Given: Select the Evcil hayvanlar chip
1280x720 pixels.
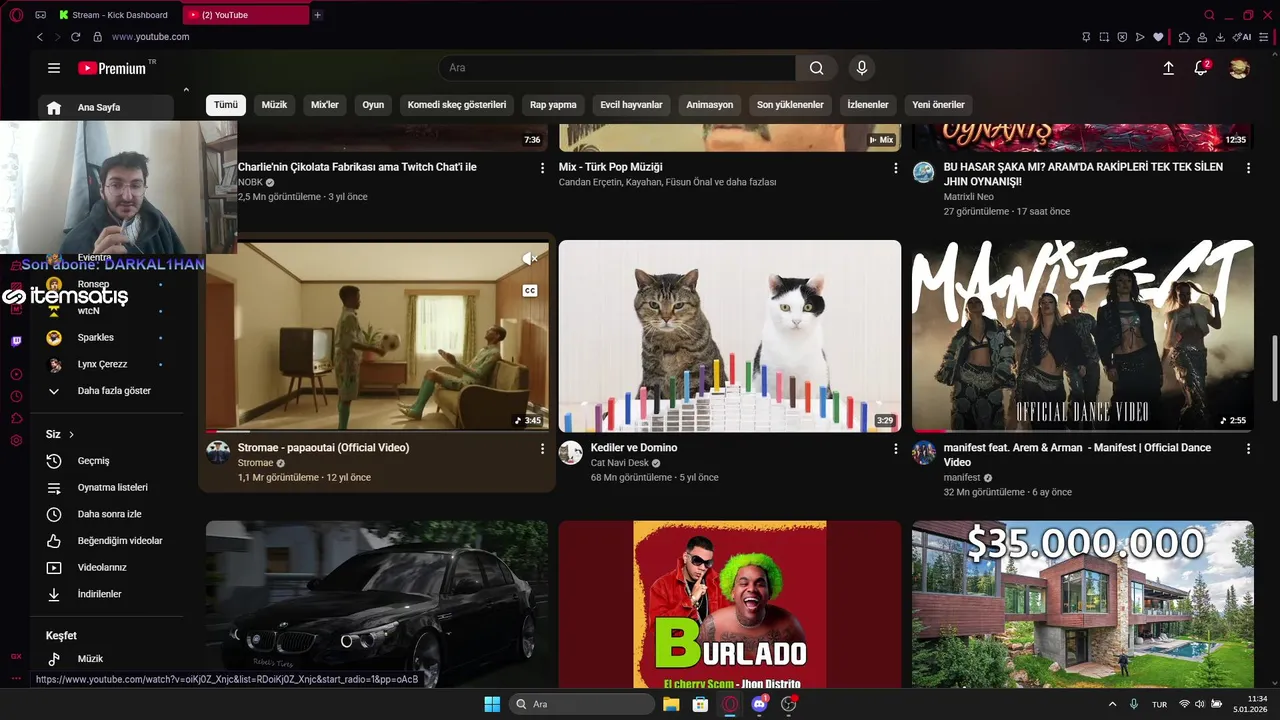Looking at the screenshot, I should tap(631, 105).
